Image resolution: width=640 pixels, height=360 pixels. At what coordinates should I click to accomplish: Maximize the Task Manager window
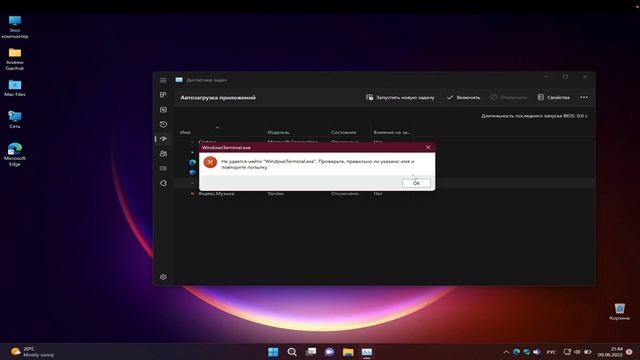pos(565,77)
